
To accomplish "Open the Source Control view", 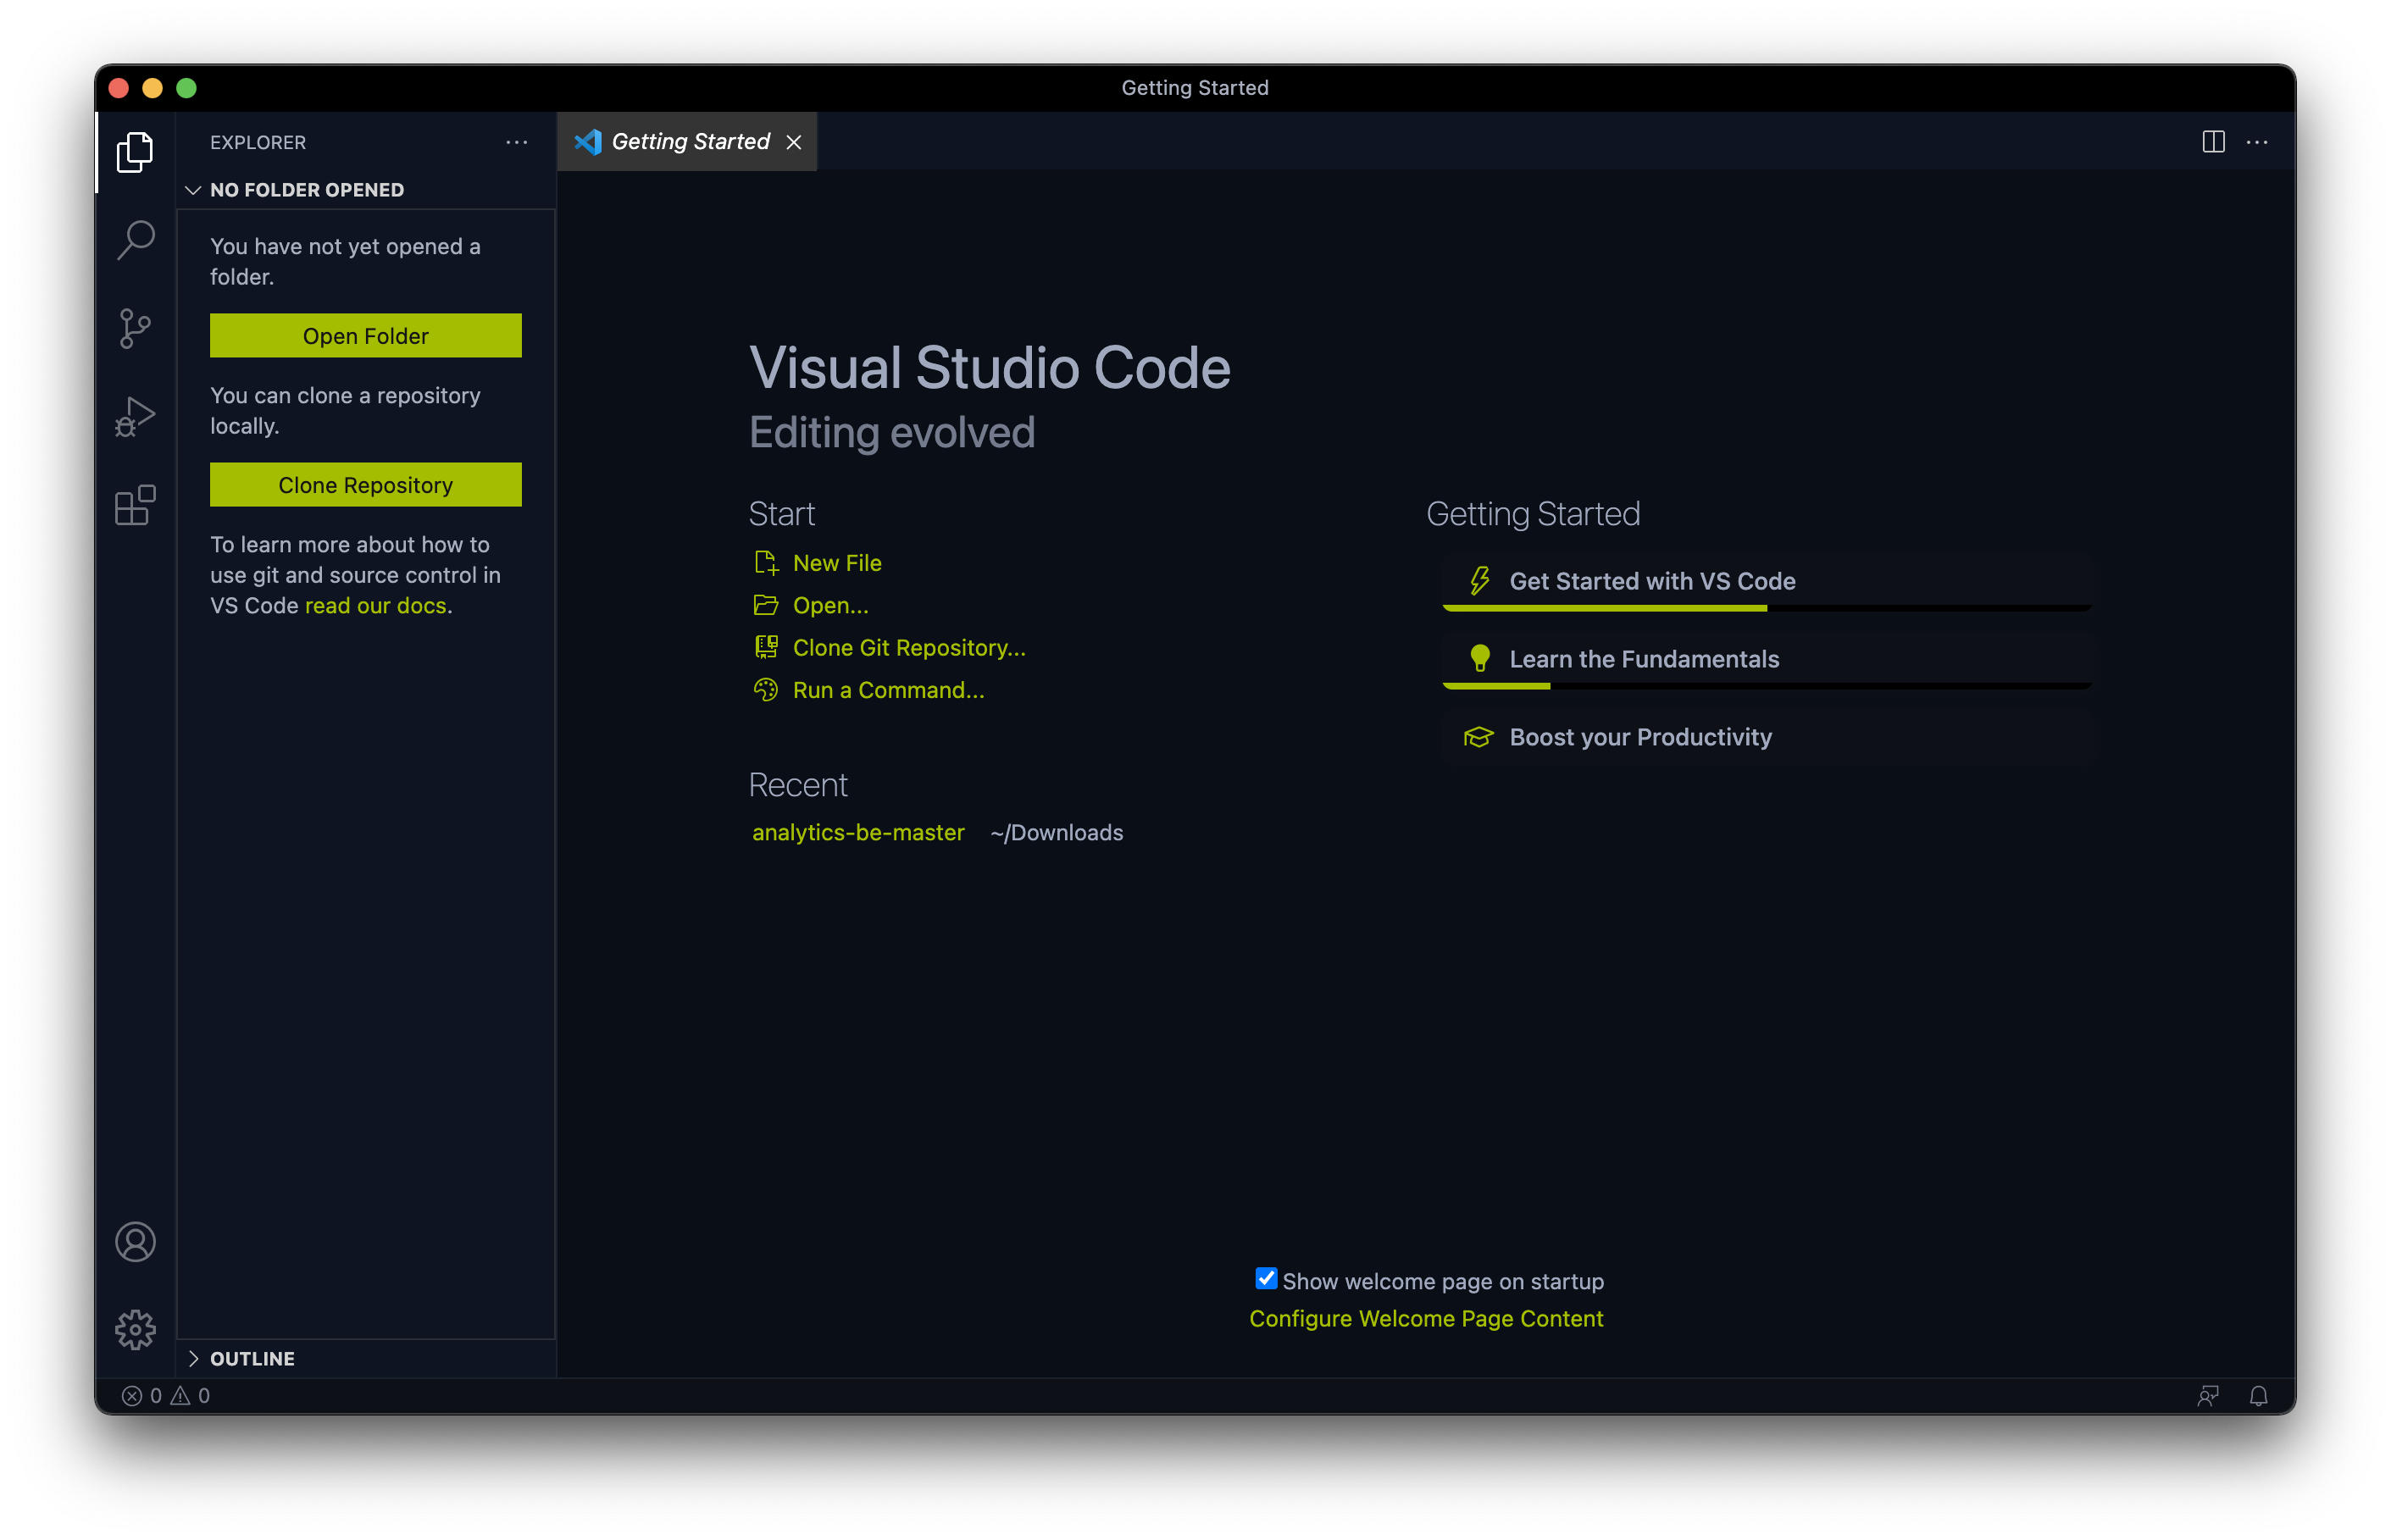I will (x=135, y=328).
